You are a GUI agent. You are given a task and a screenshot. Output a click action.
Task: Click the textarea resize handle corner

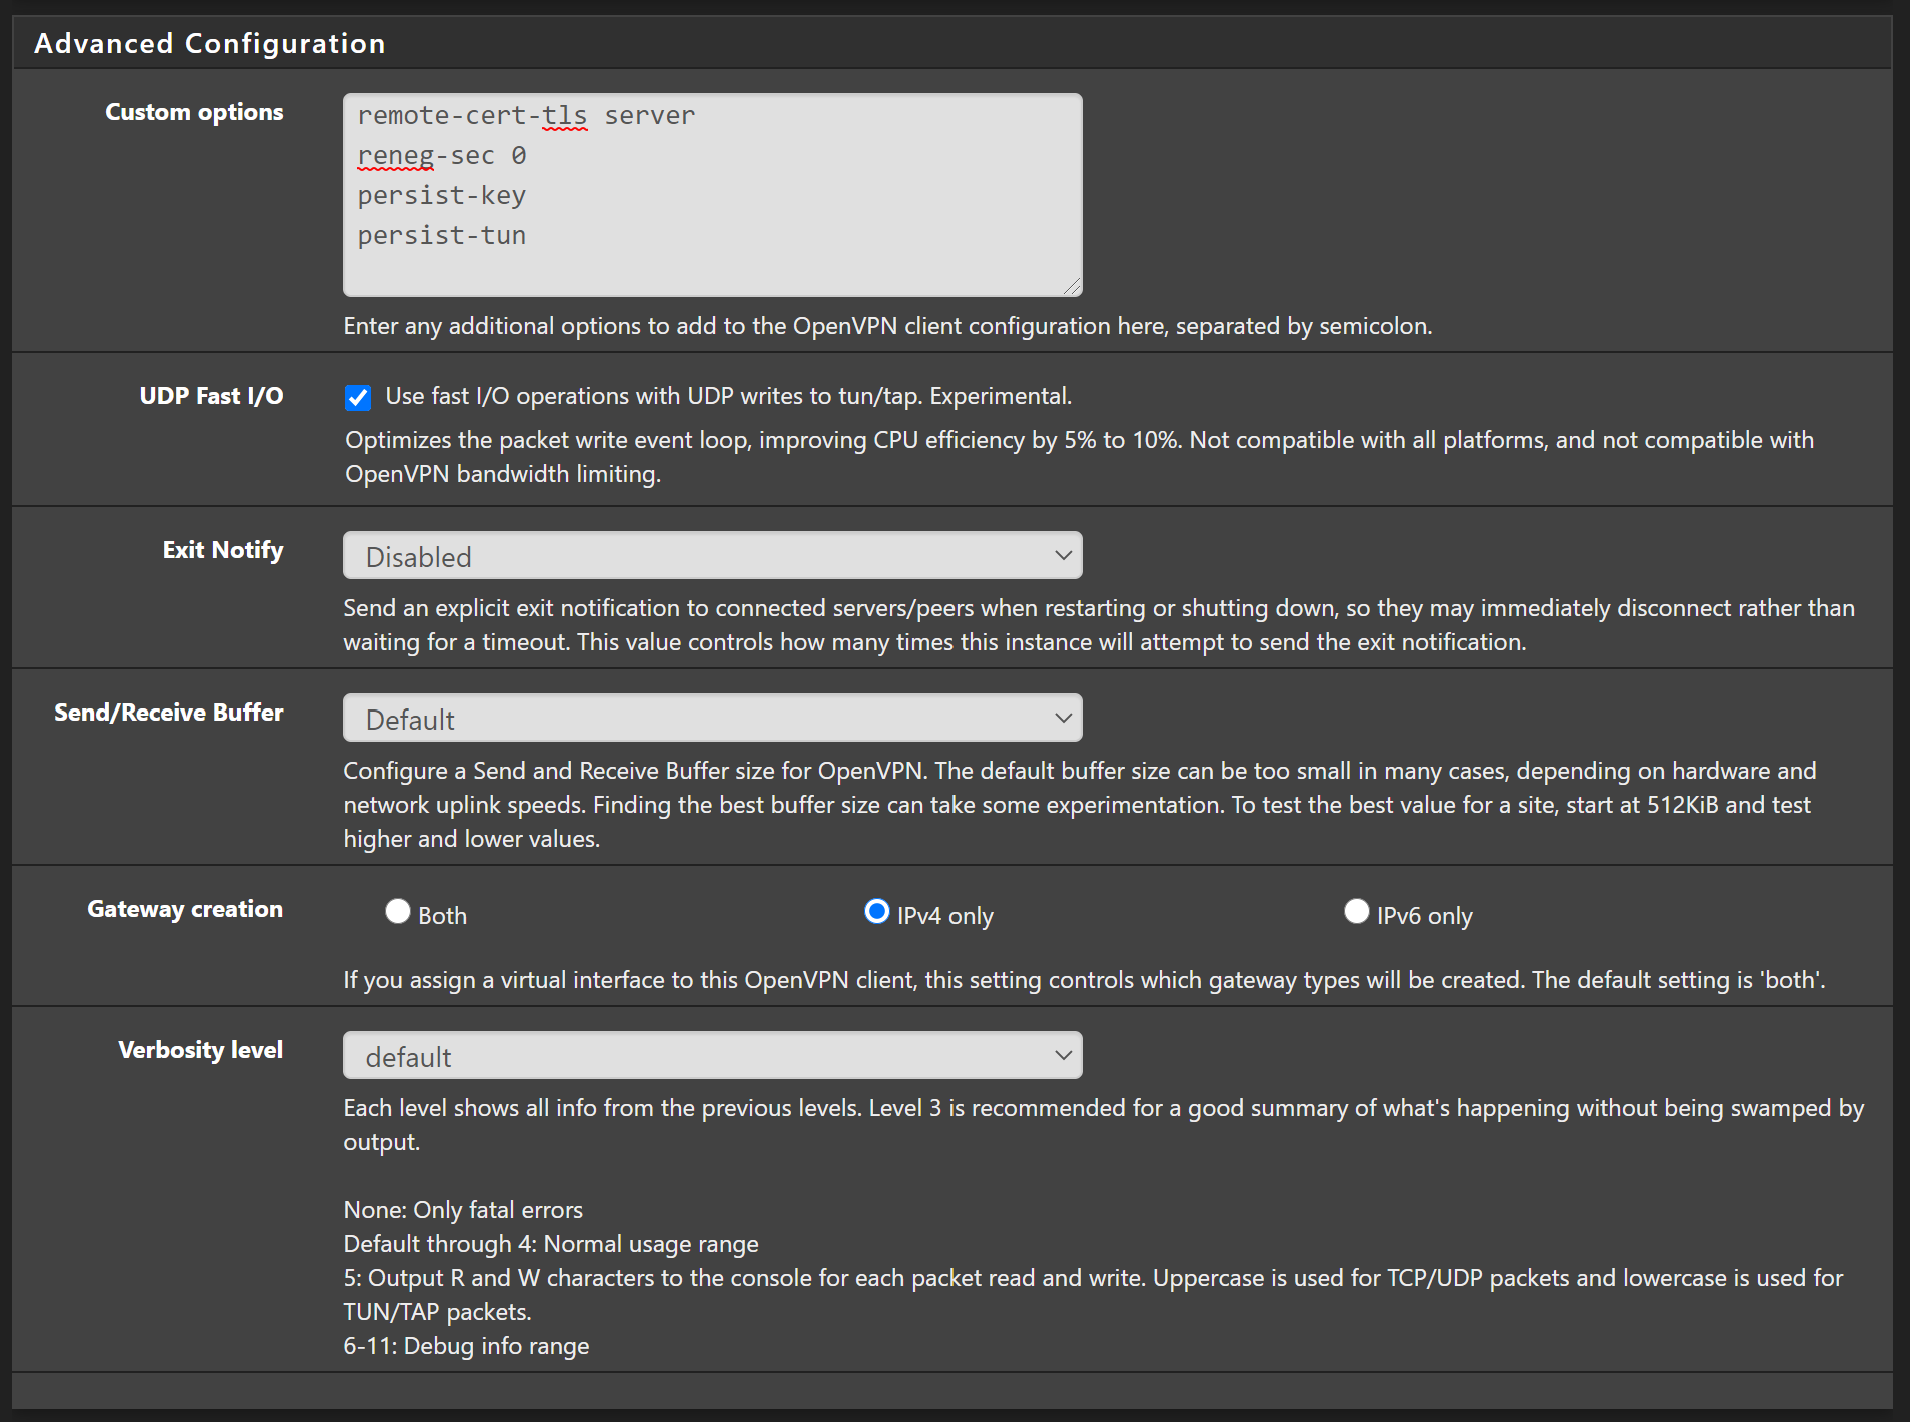pos(1072,286)
